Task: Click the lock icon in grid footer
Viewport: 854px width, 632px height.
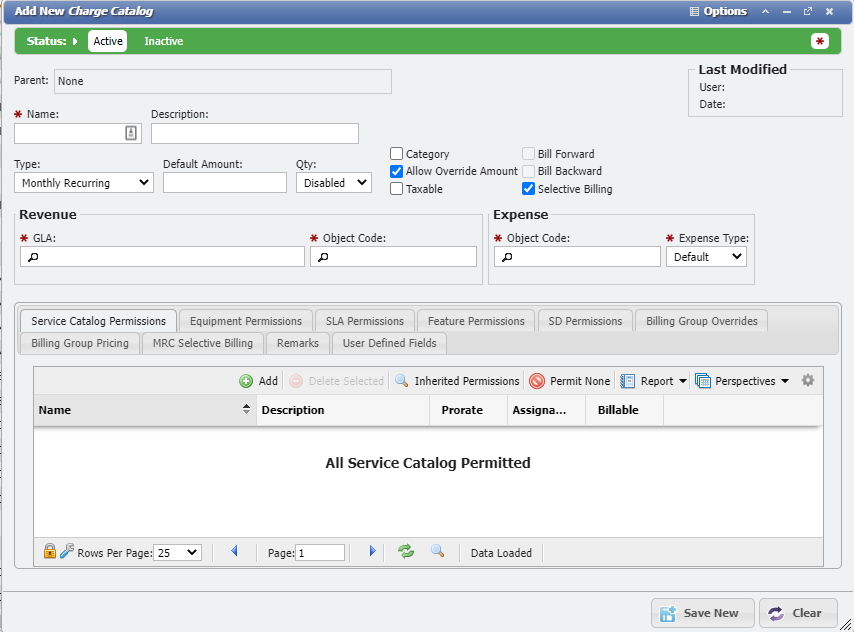Action: (50, 551)
